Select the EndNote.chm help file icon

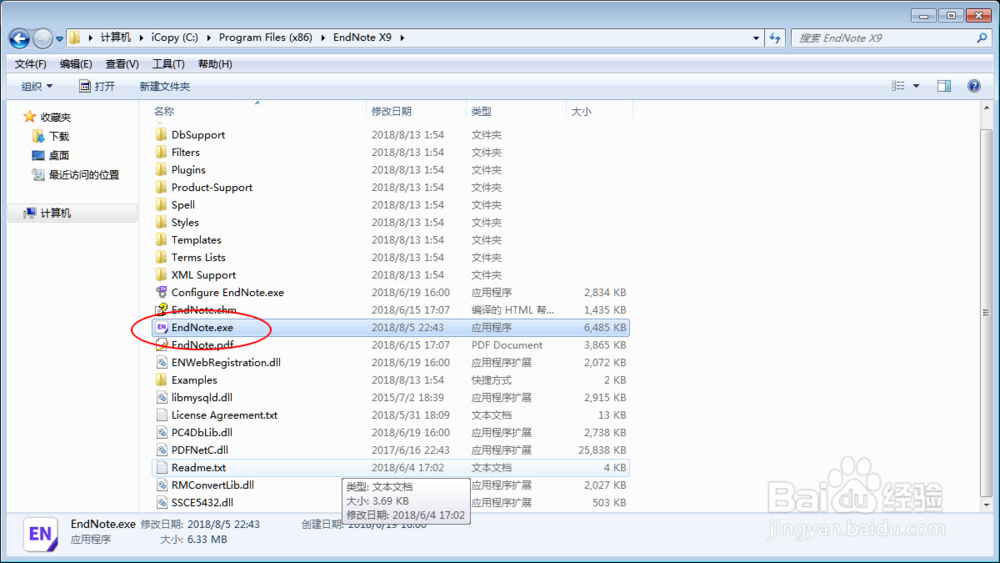tap(161, 310)
